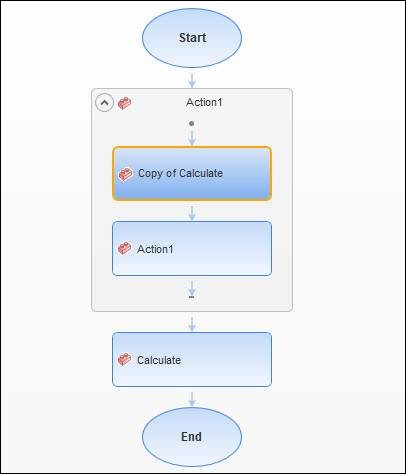The image size is (406, 474).
Task: Collapse the Action1 group with chevron button
Action: (x=105, y=103)
